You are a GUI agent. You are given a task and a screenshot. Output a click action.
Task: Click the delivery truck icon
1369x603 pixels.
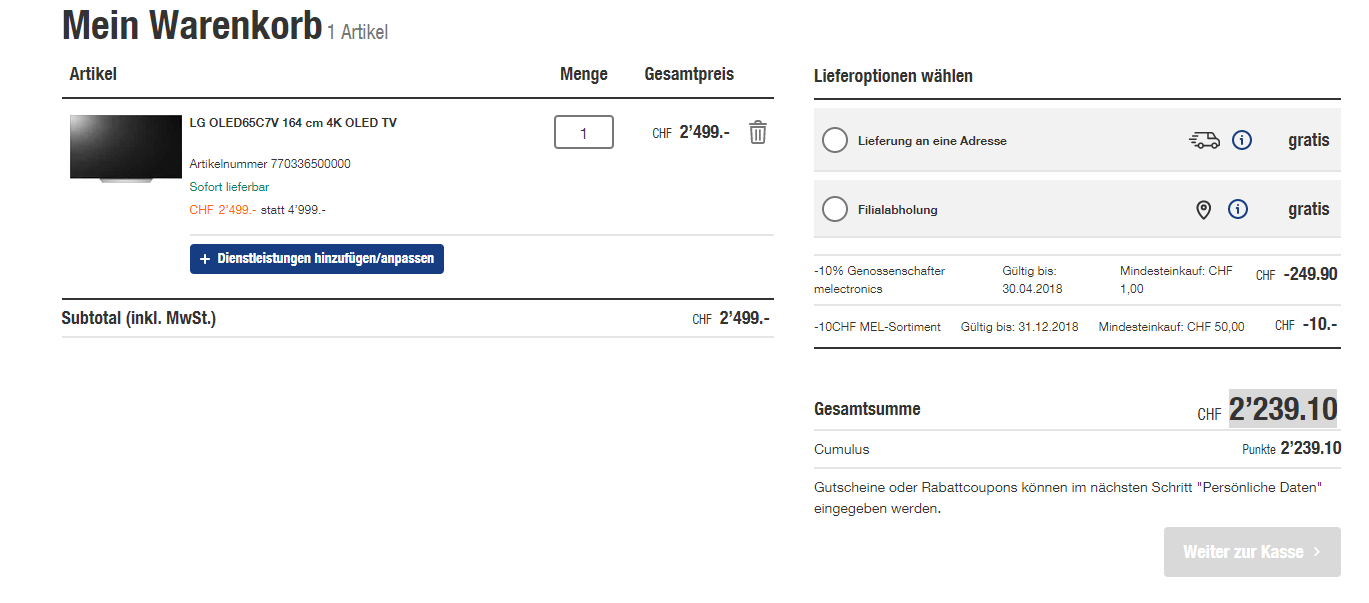coord(1204,141)
